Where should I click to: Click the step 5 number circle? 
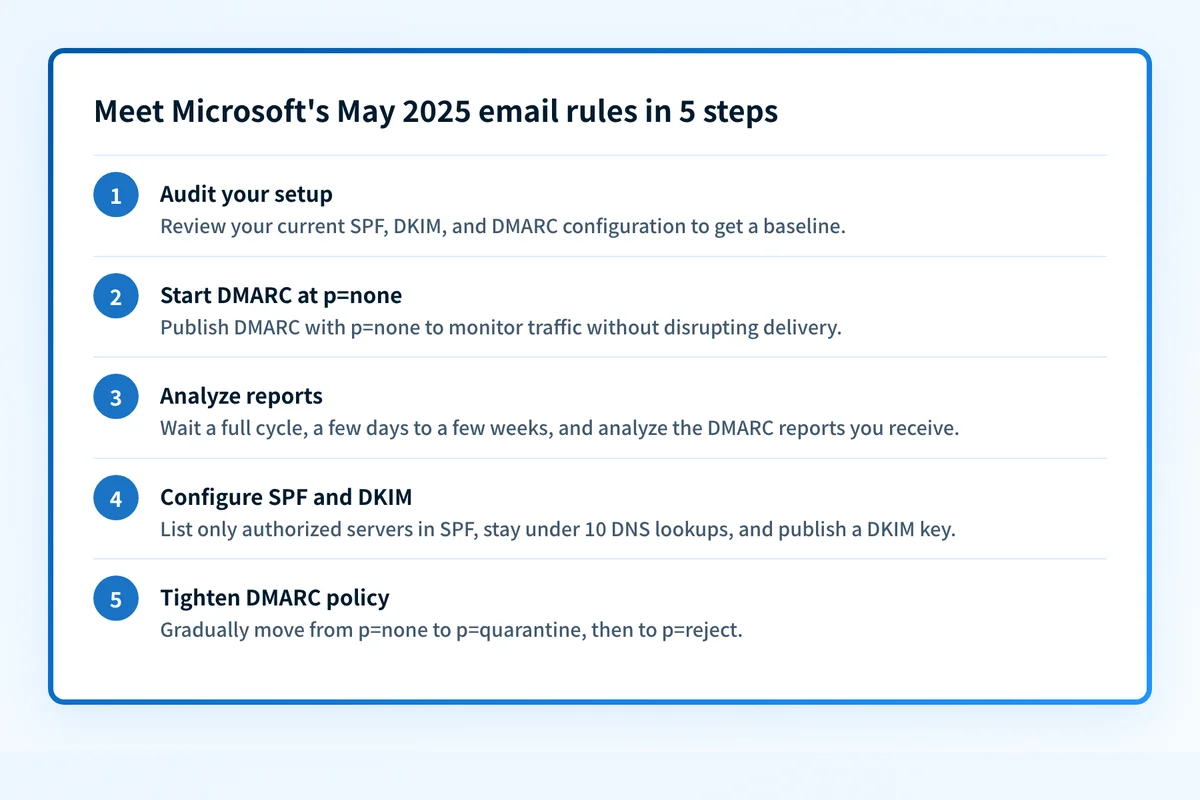point(116,599)
